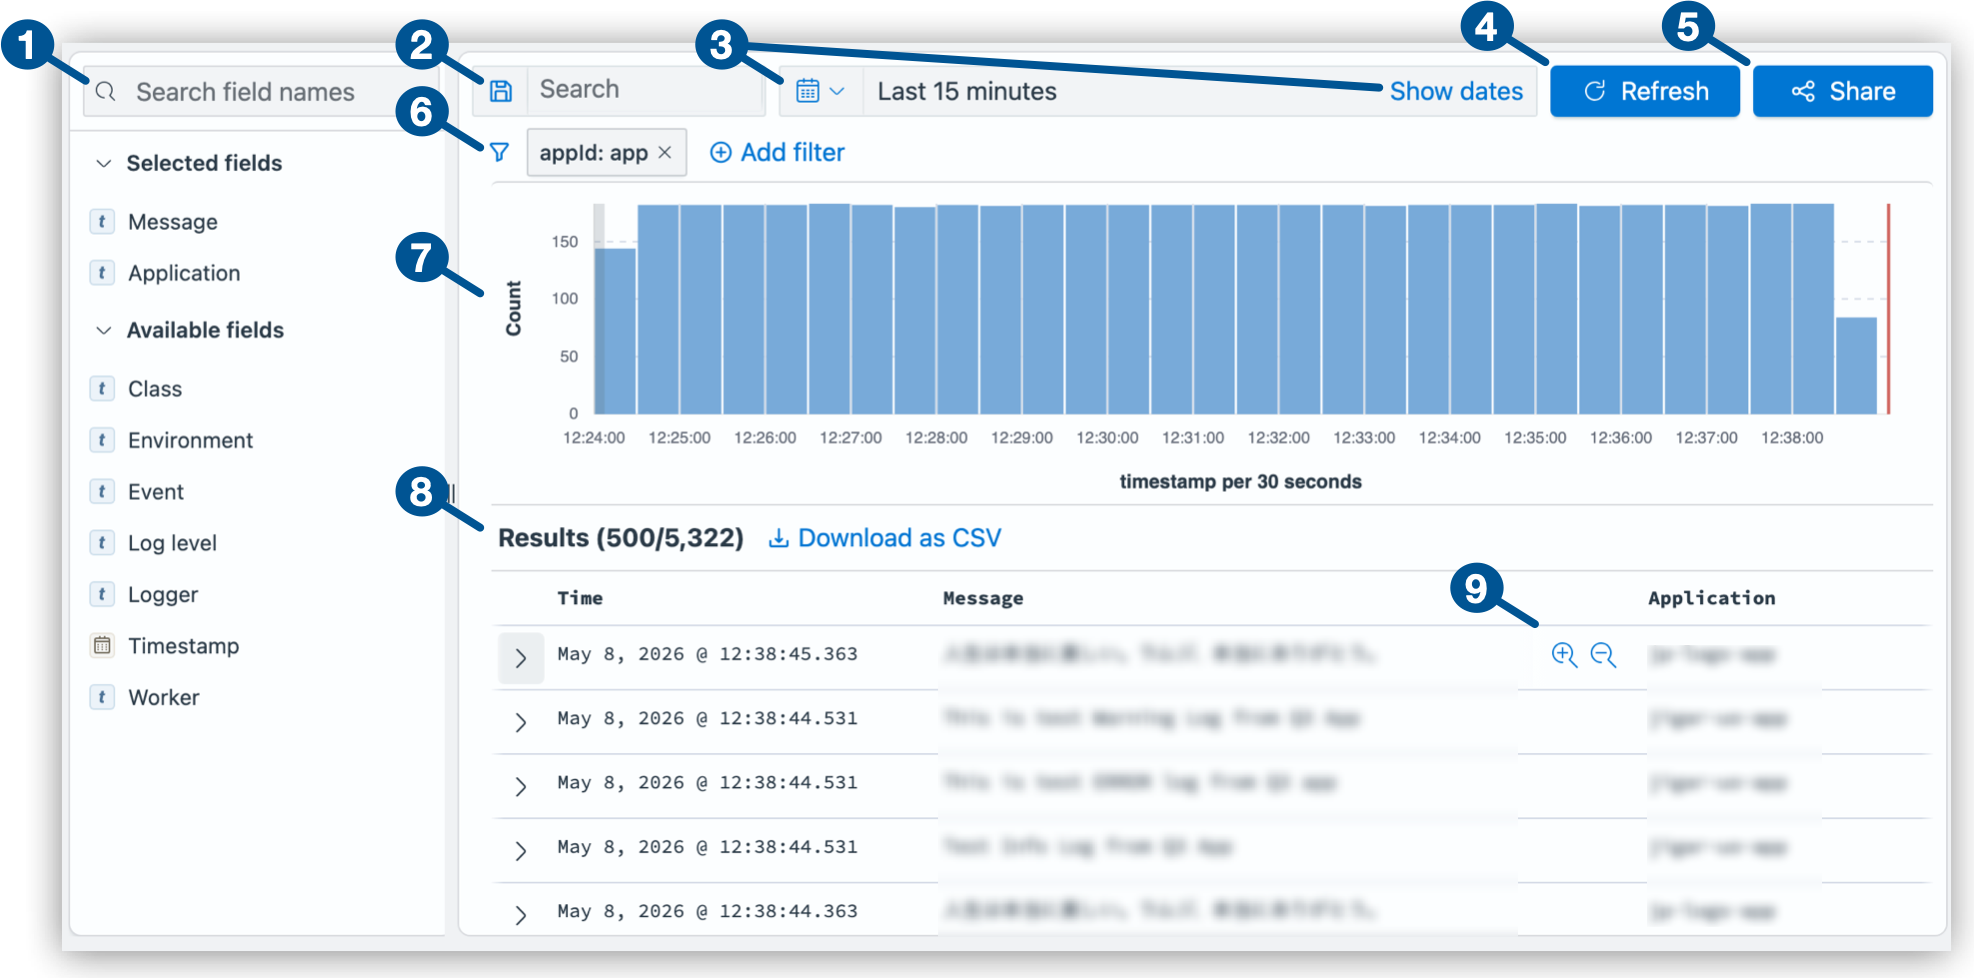Click the text type icon beside Message
Image resolution: width=1974 pixels, height=978 pixels.
tap(102, 221)
